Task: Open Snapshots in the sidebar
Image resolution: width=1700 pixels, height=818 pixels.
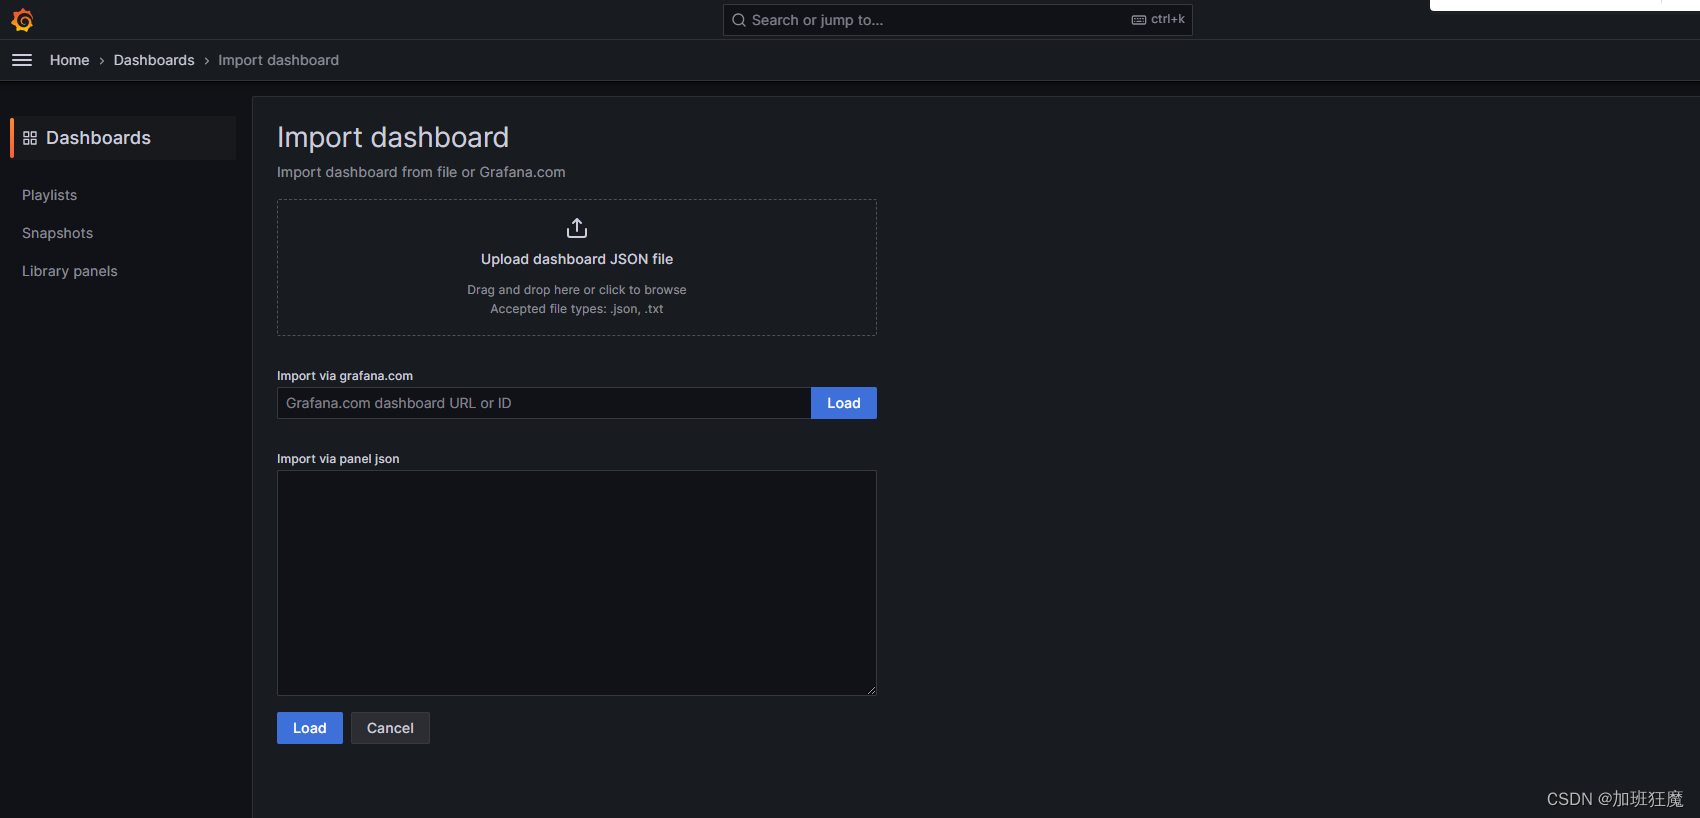Action: 58,233
